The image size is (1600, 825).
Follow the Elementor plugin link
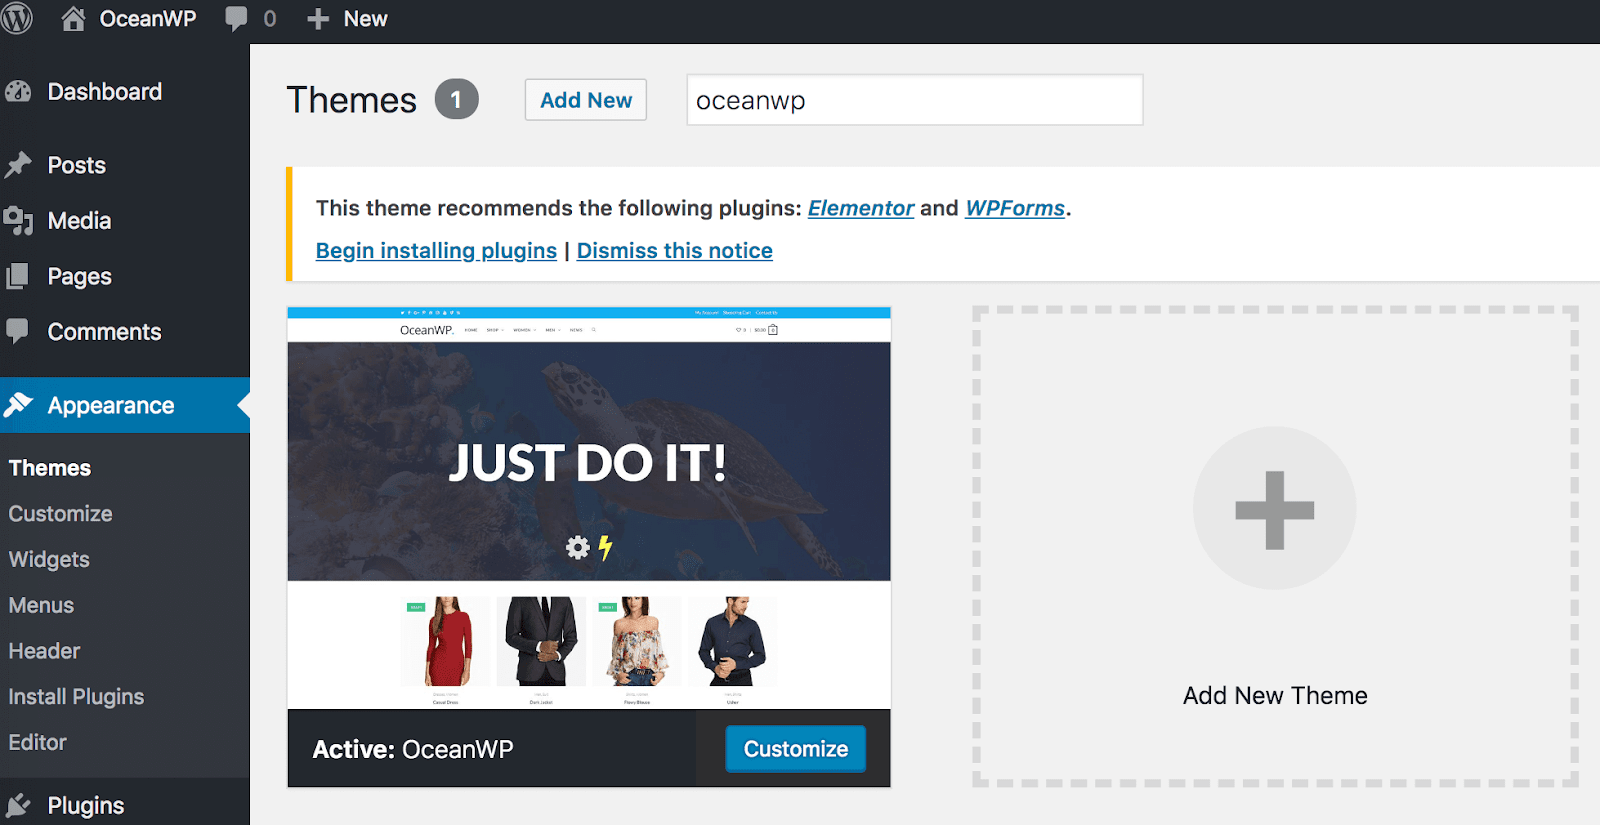tap(861, 208)
